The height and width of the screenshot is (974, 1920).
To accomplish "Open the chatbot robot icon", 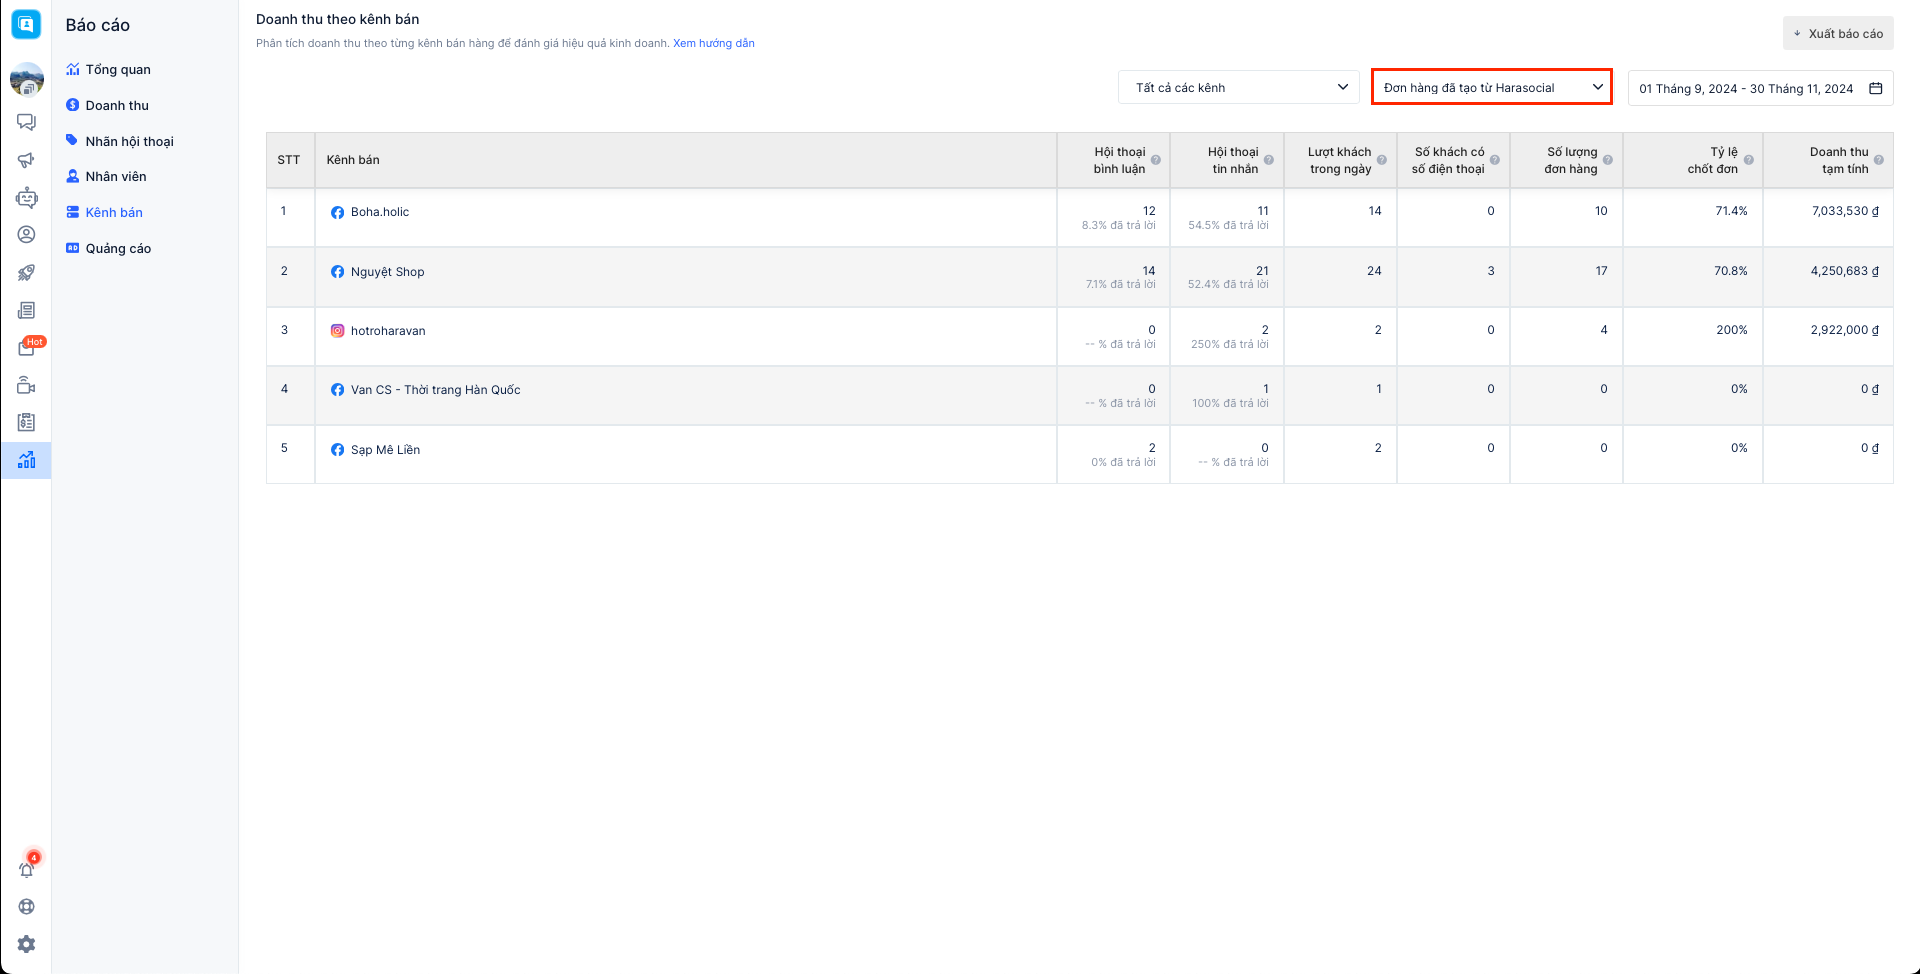I will coord(27,198).
